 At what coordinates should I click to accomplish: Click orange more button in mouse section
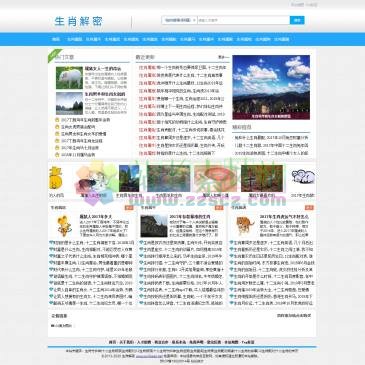click(129, 208)
